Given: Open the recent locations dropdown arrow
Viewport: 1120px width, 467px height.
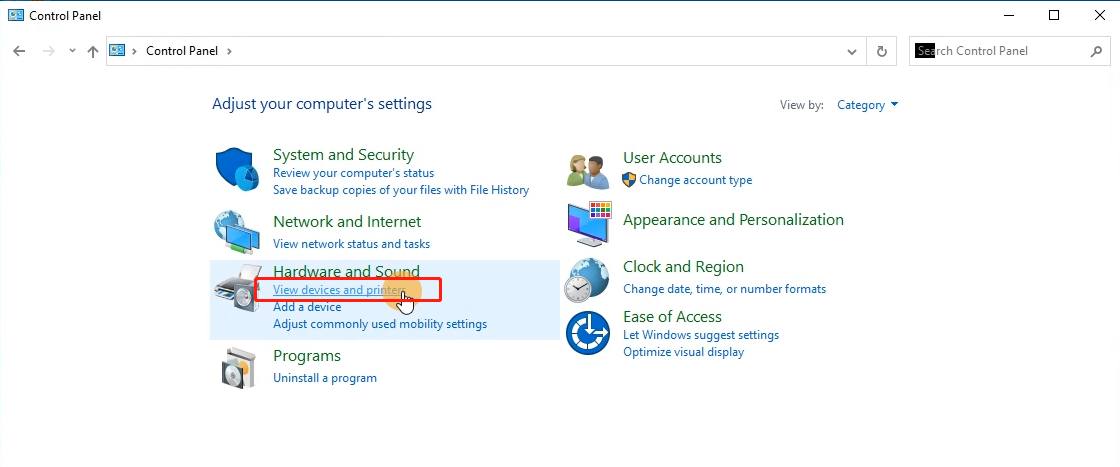Looking at the screenshot, I should pyautogui.click(x=72, y=51).
